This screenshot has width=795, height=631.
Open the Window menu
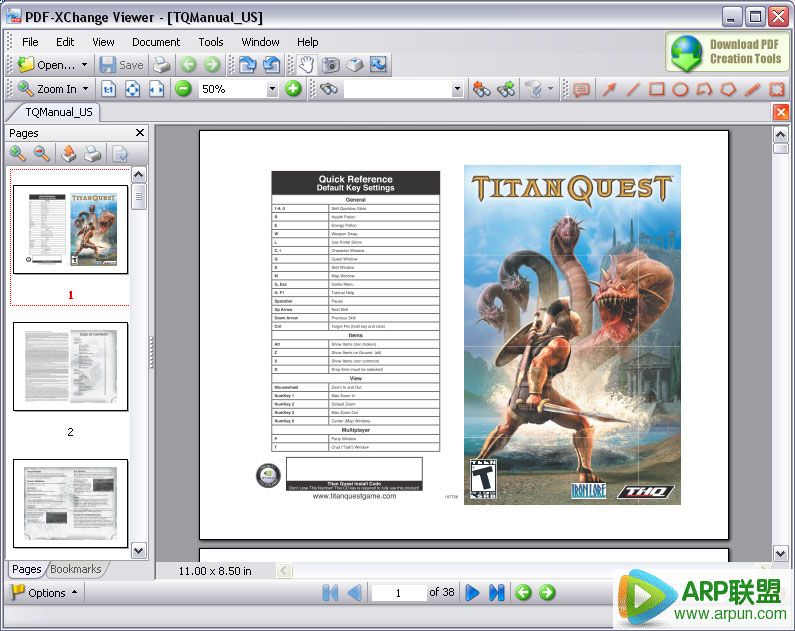[260, 42]
